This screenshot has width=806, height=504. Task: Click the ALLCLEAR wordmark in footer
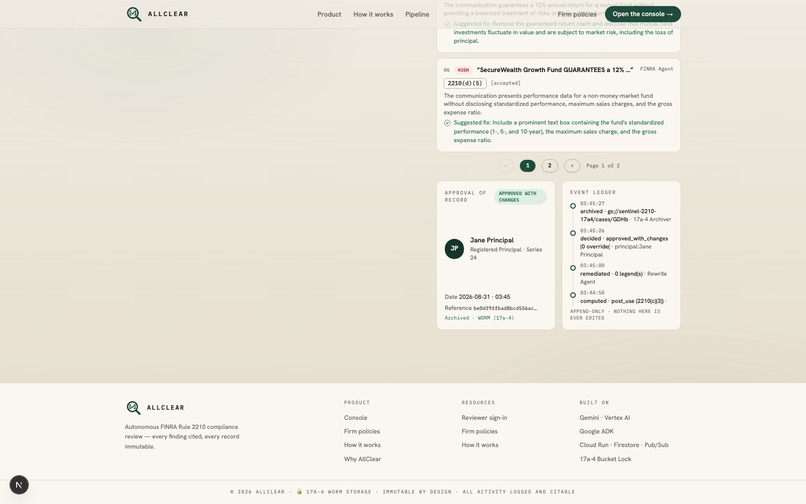click(x=166, y=407)
